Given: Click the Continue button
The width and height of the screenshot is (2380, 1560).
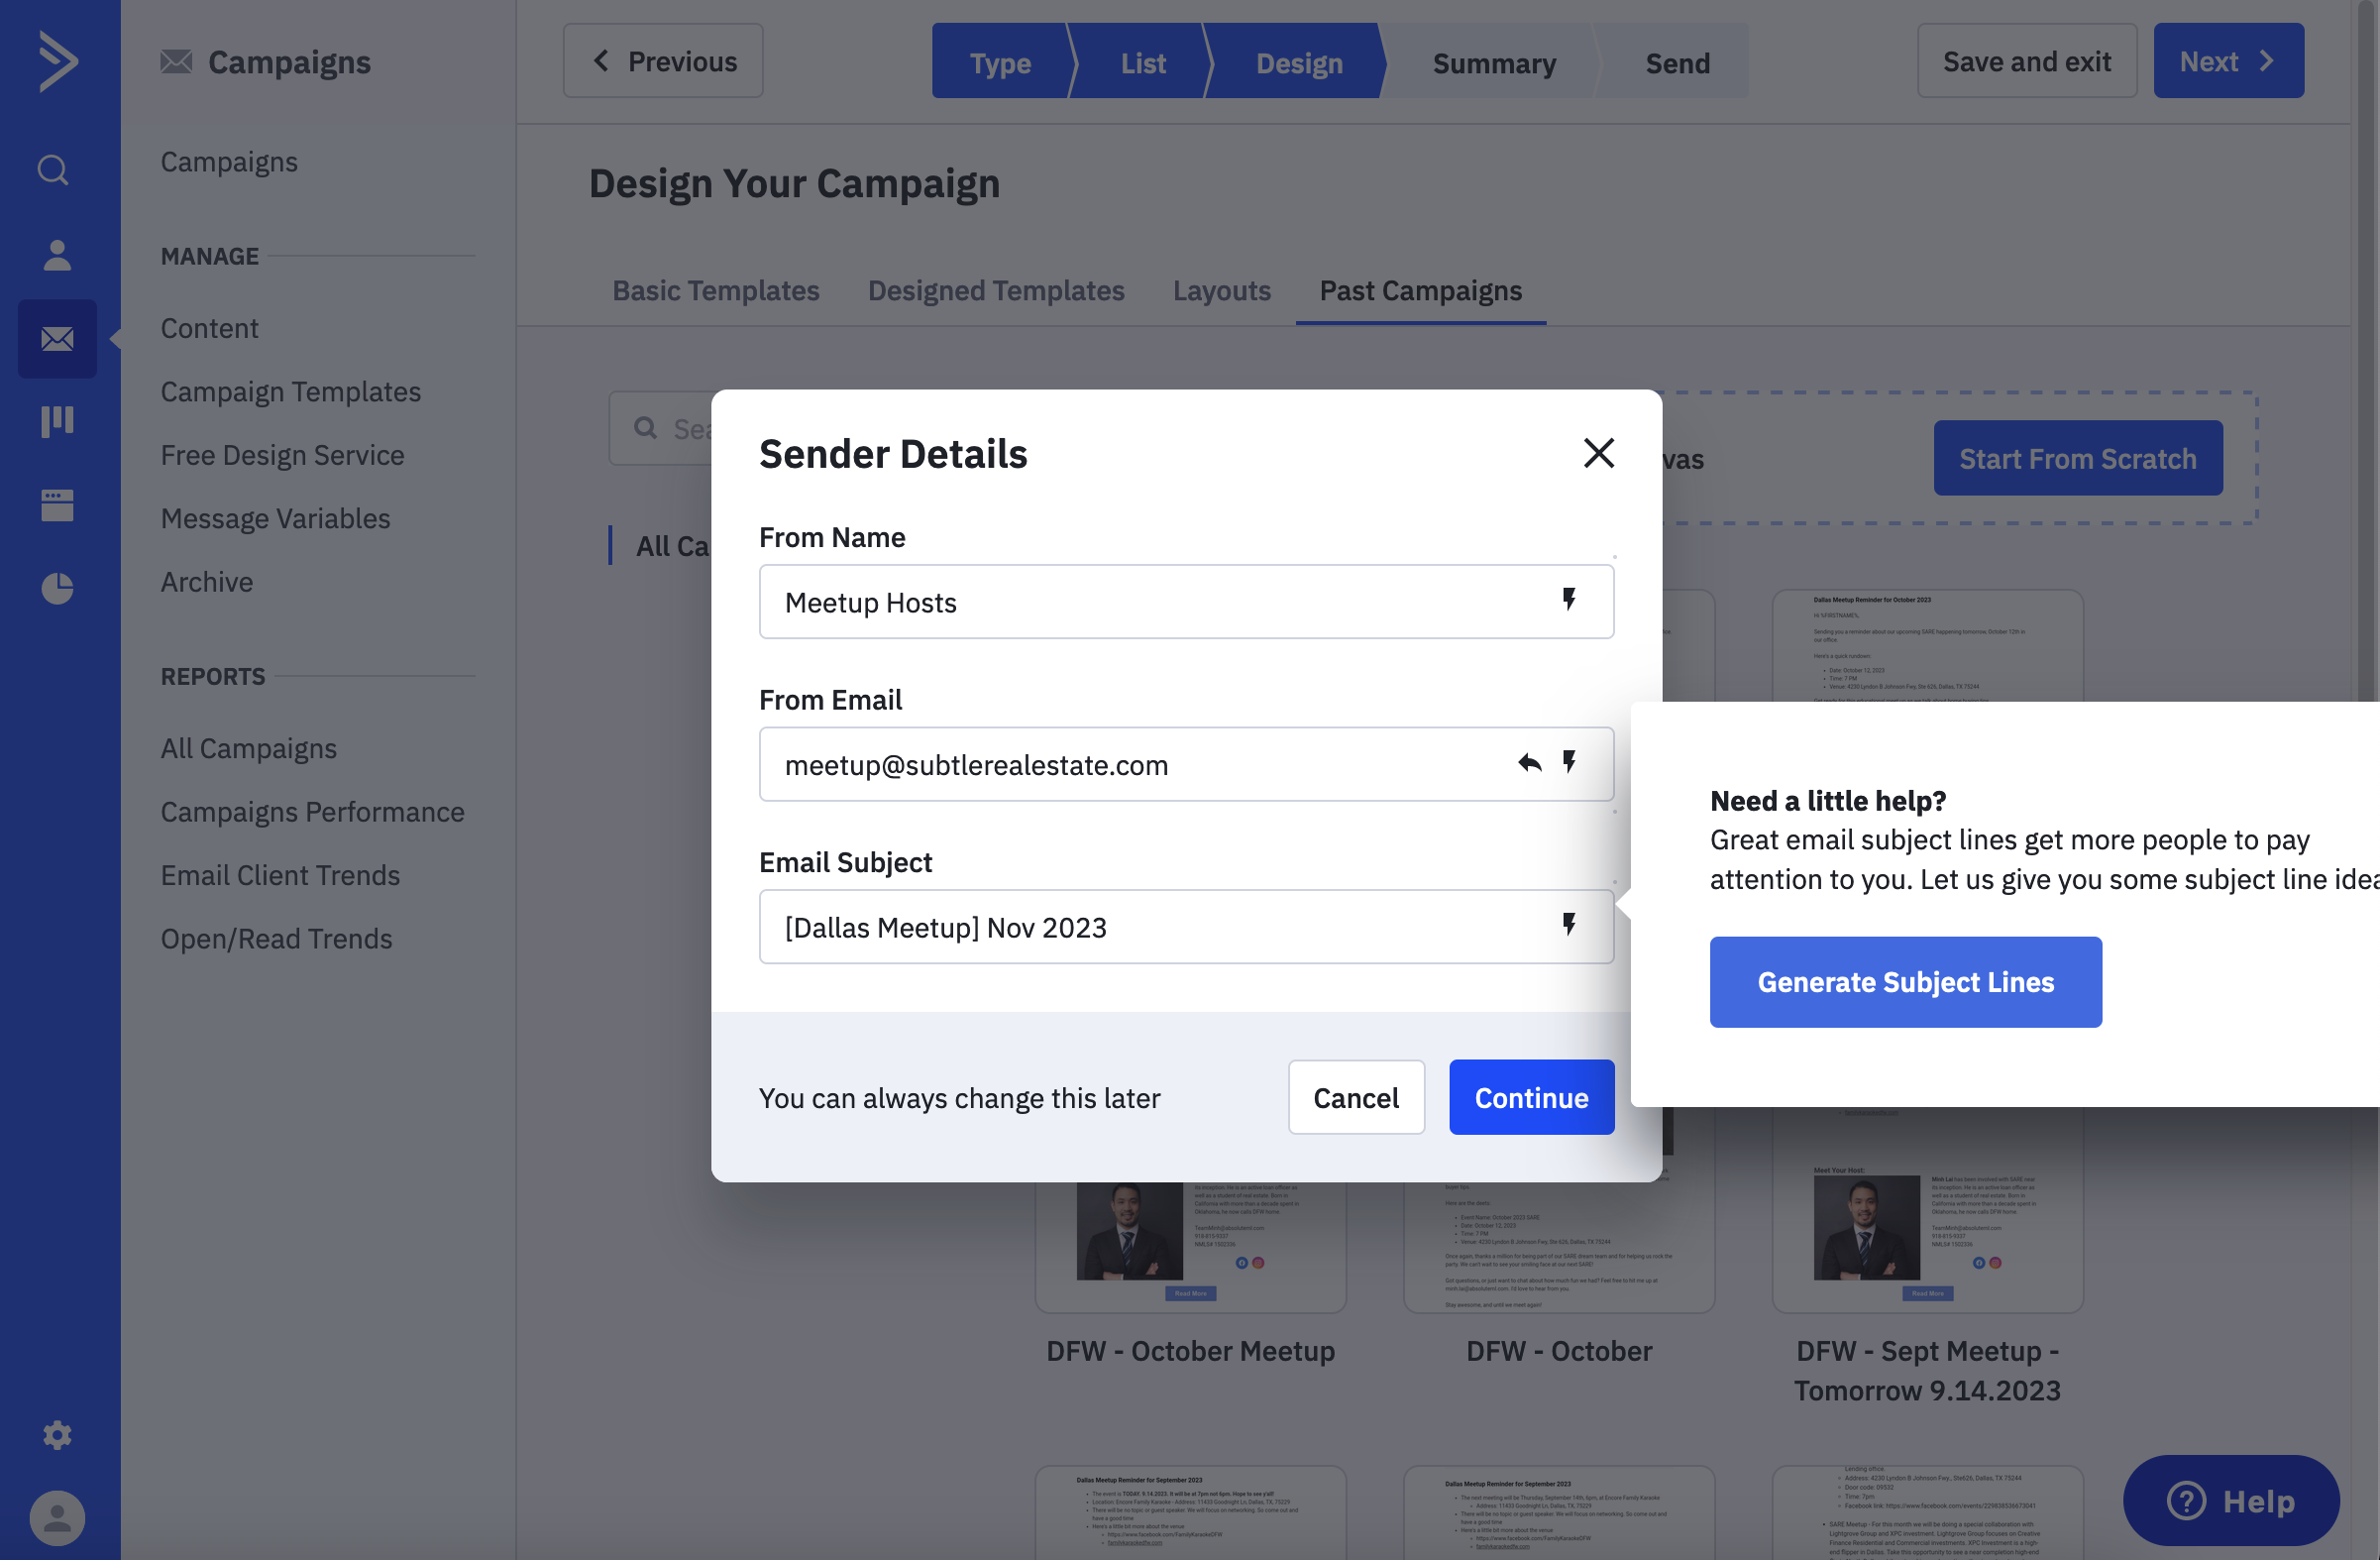Looking at the screenshot, I should coord(1530,1097).
